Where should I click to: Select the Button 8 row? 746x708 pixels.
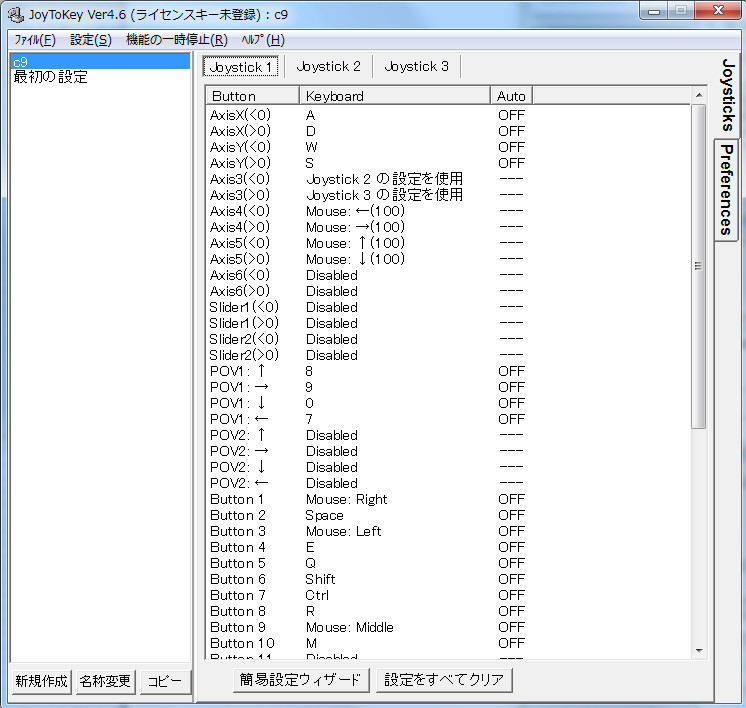pyautogui.click(x=449, y=611)
